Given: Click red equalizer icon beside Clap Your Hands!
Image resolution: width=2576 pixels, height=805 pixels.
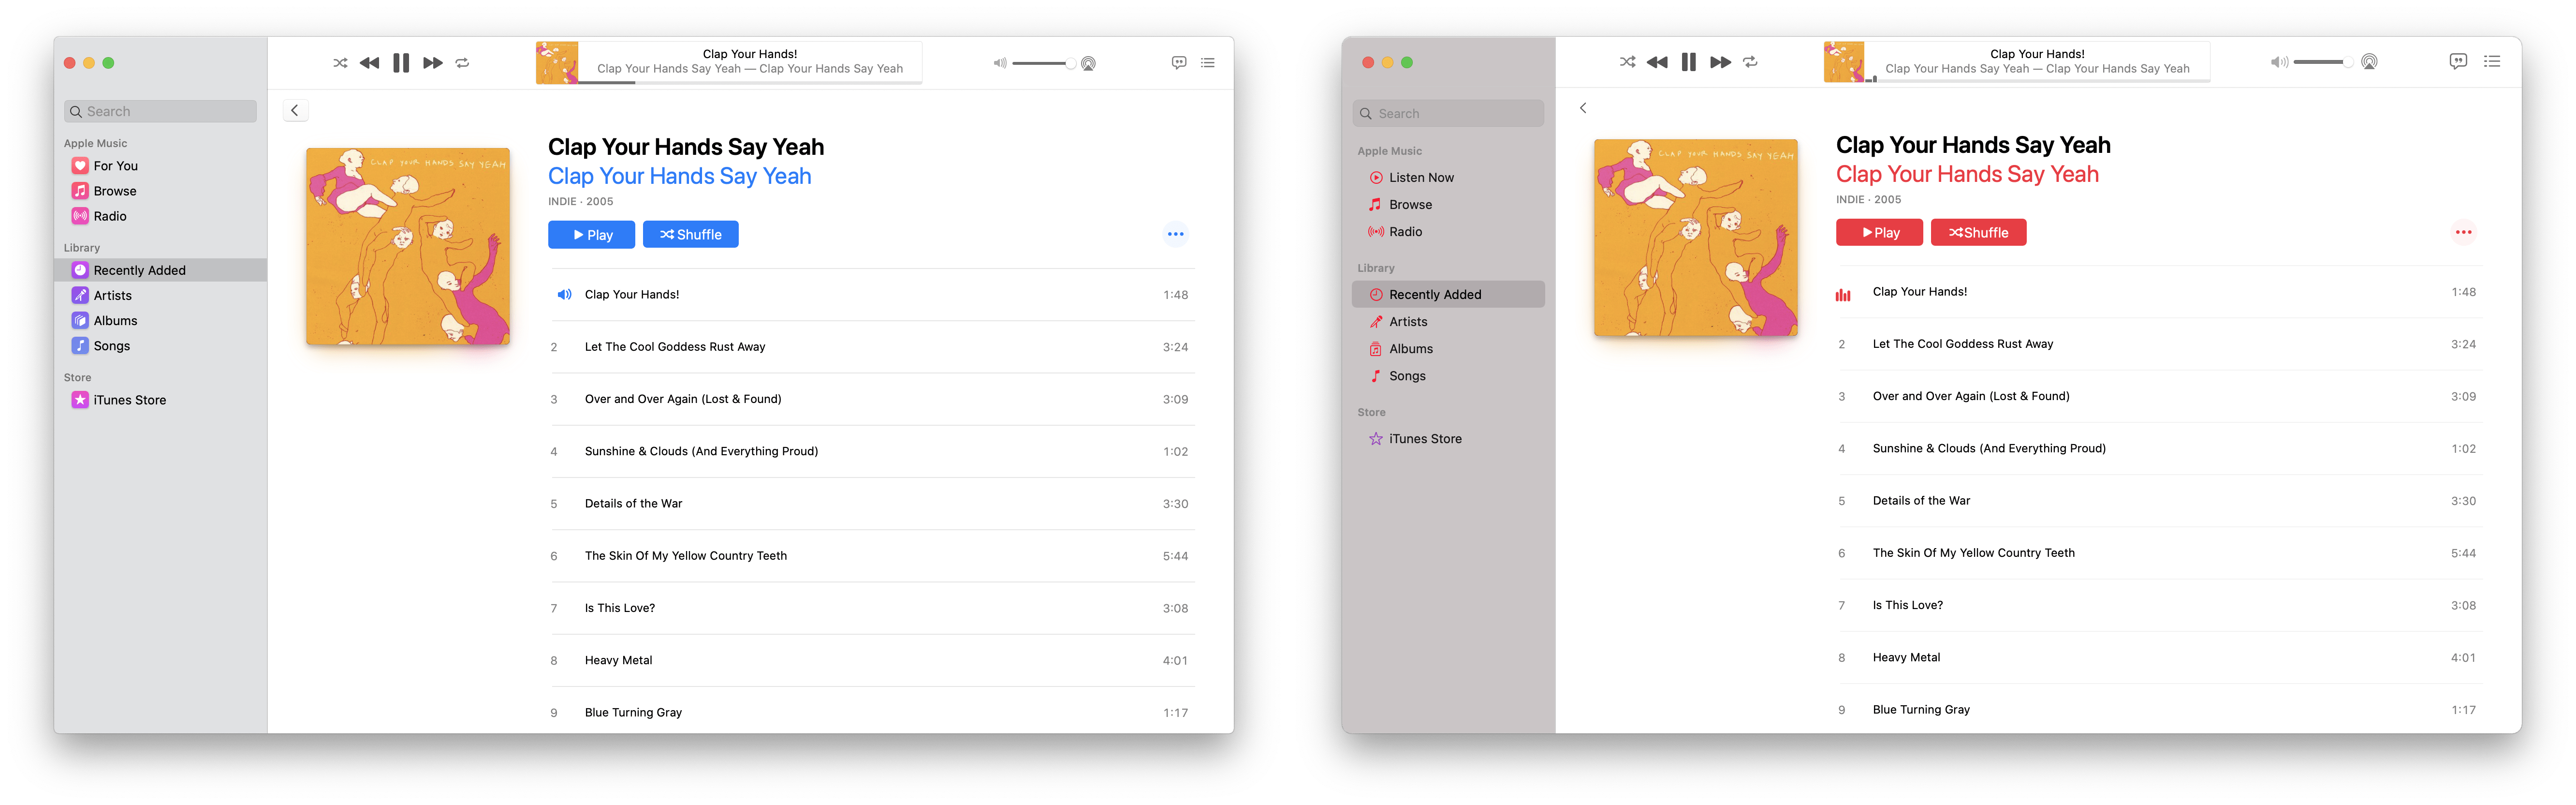Looking at the screenshot, I should coord(1843,294).
